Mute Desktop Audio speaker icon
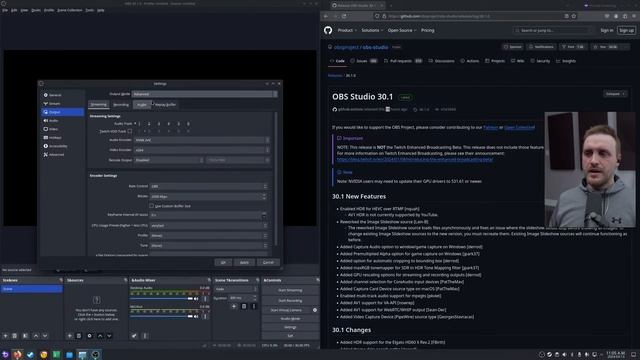This screenshot has height=360, width=640. [196, 299]
